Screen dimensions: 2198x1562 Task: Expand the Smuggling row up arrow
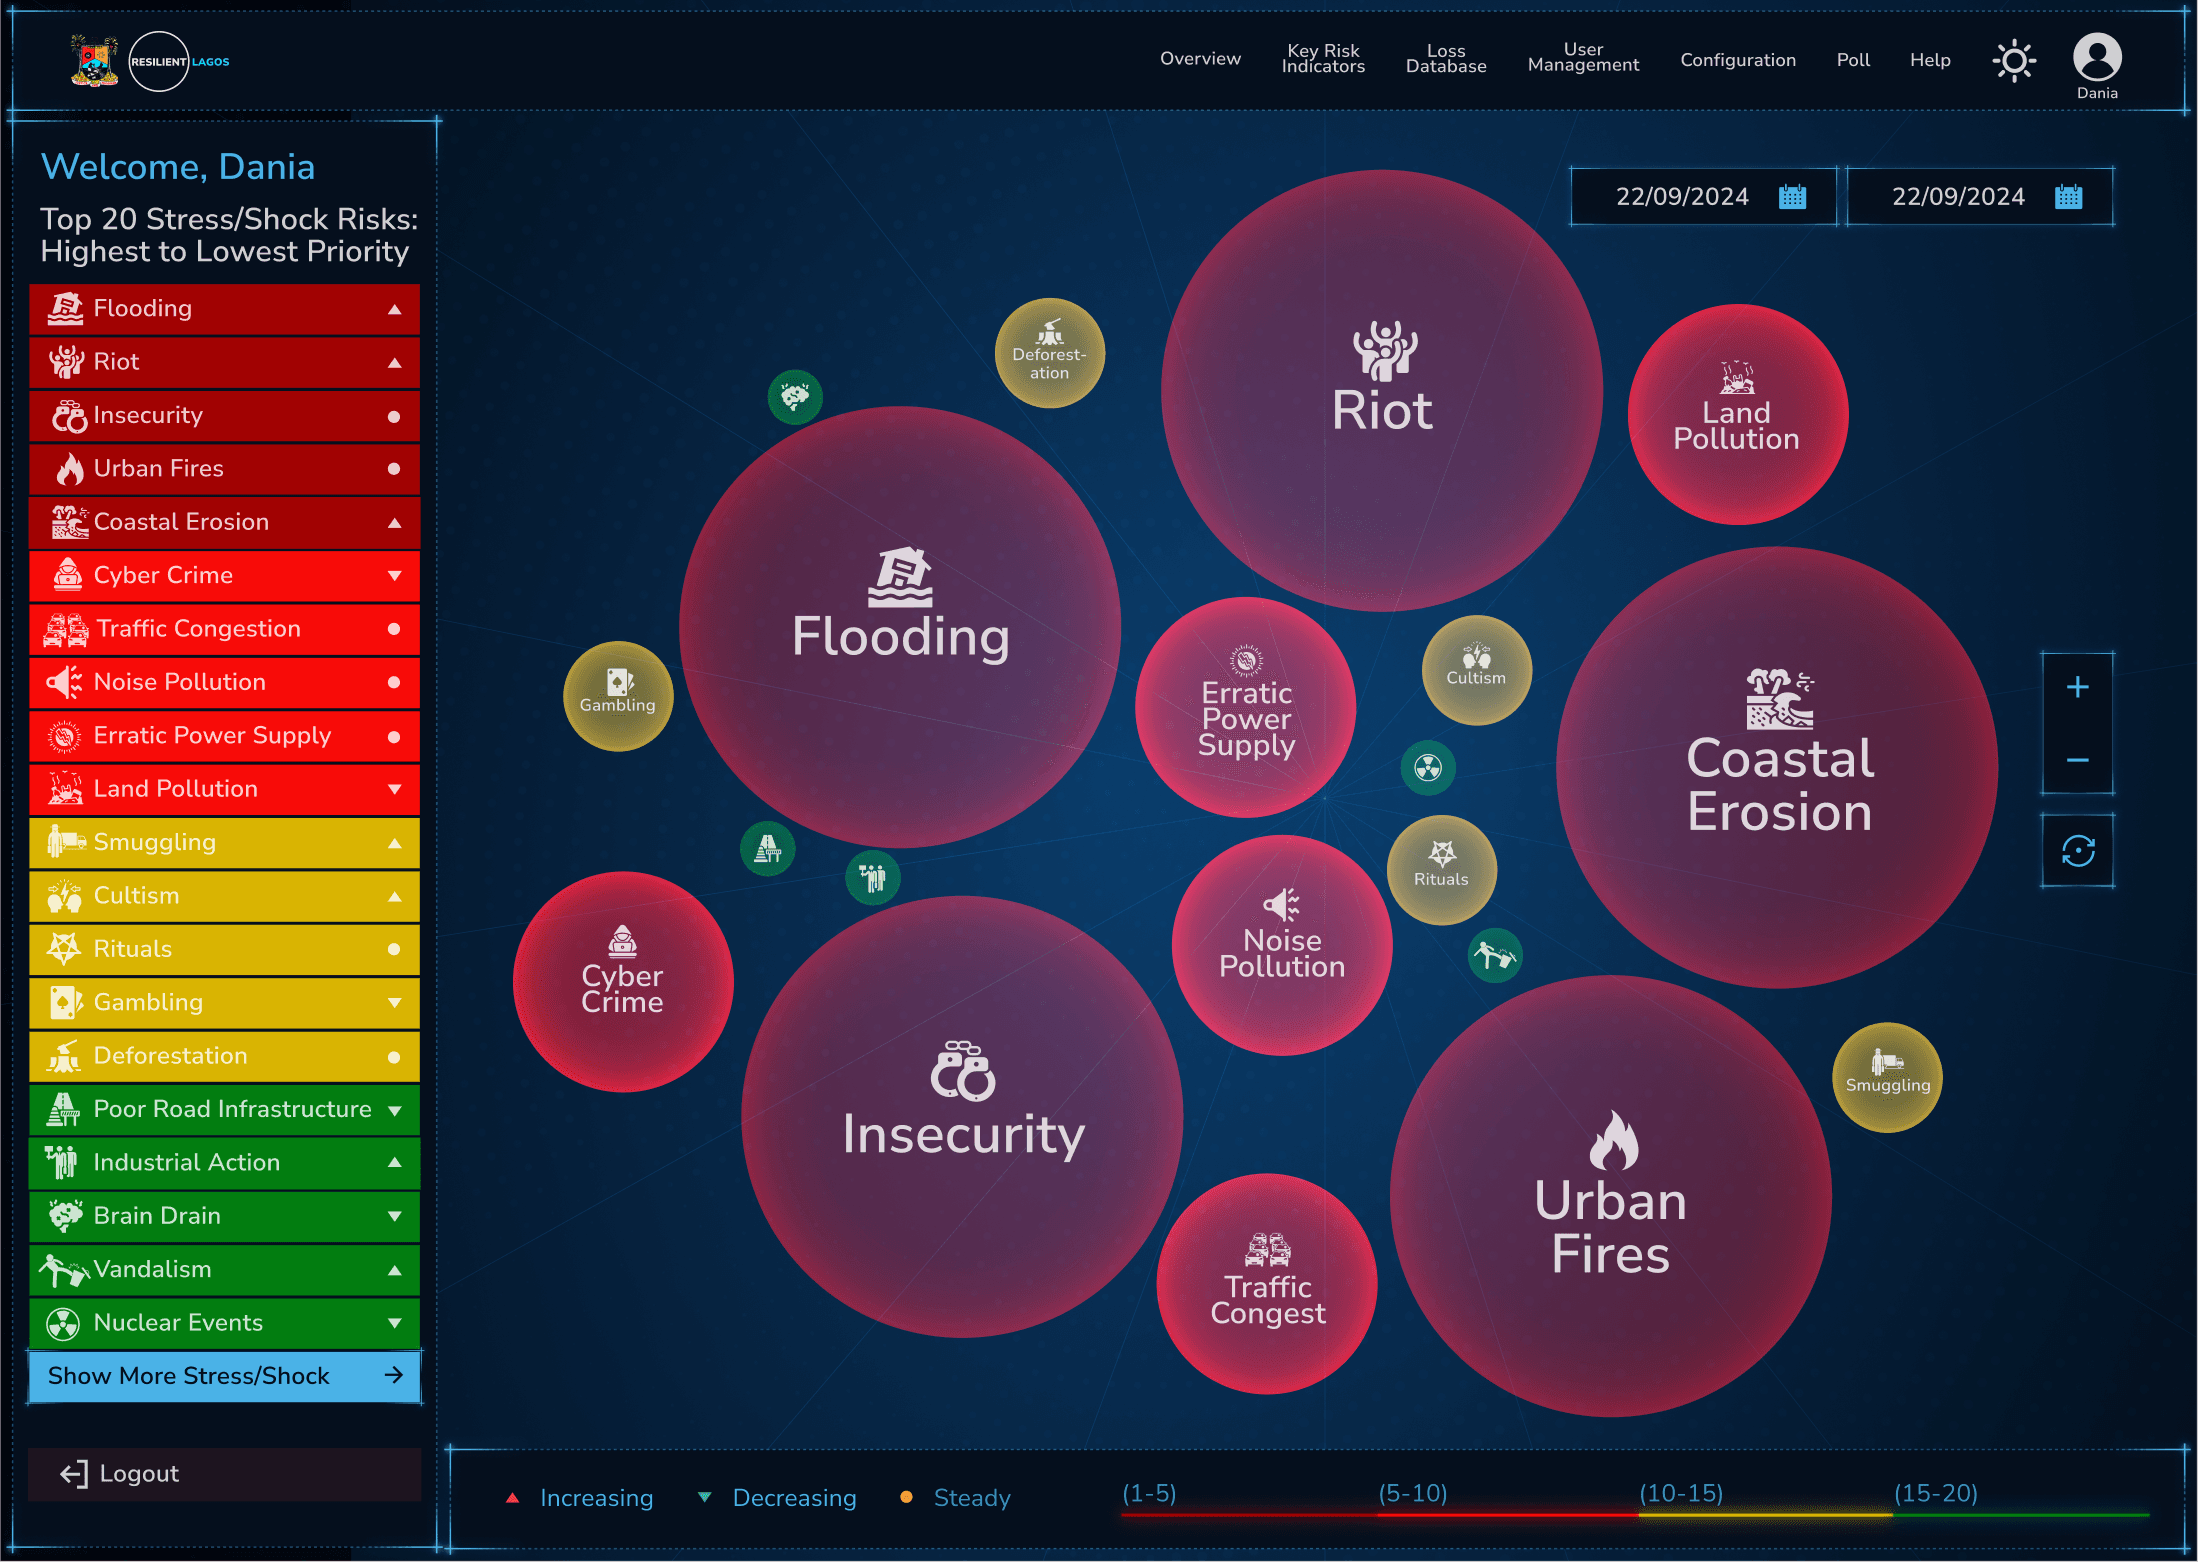pyautogui.click(x=394, y=844)
